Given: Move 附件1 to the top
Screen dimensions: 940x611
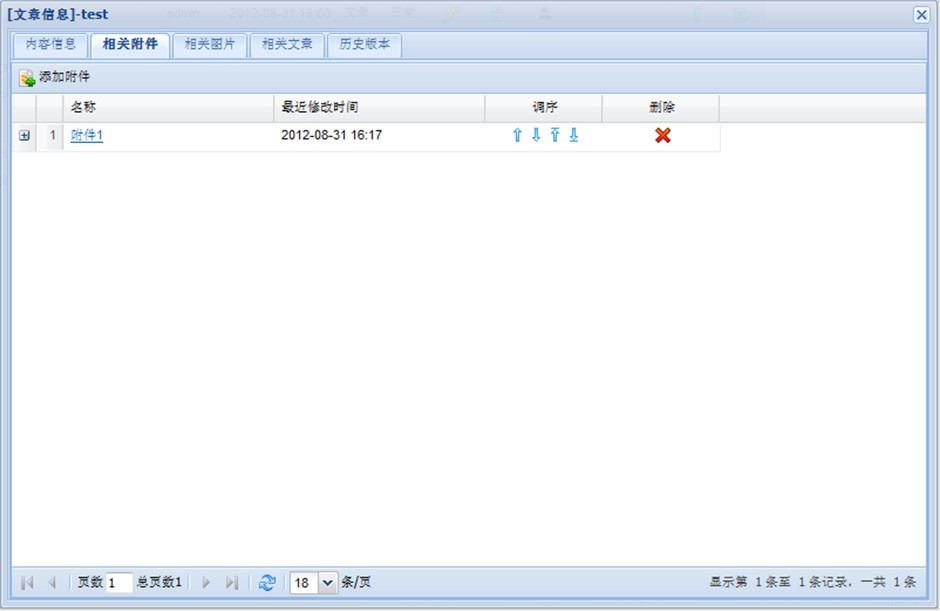Looking at the screenshot, I should pos(555,136).
